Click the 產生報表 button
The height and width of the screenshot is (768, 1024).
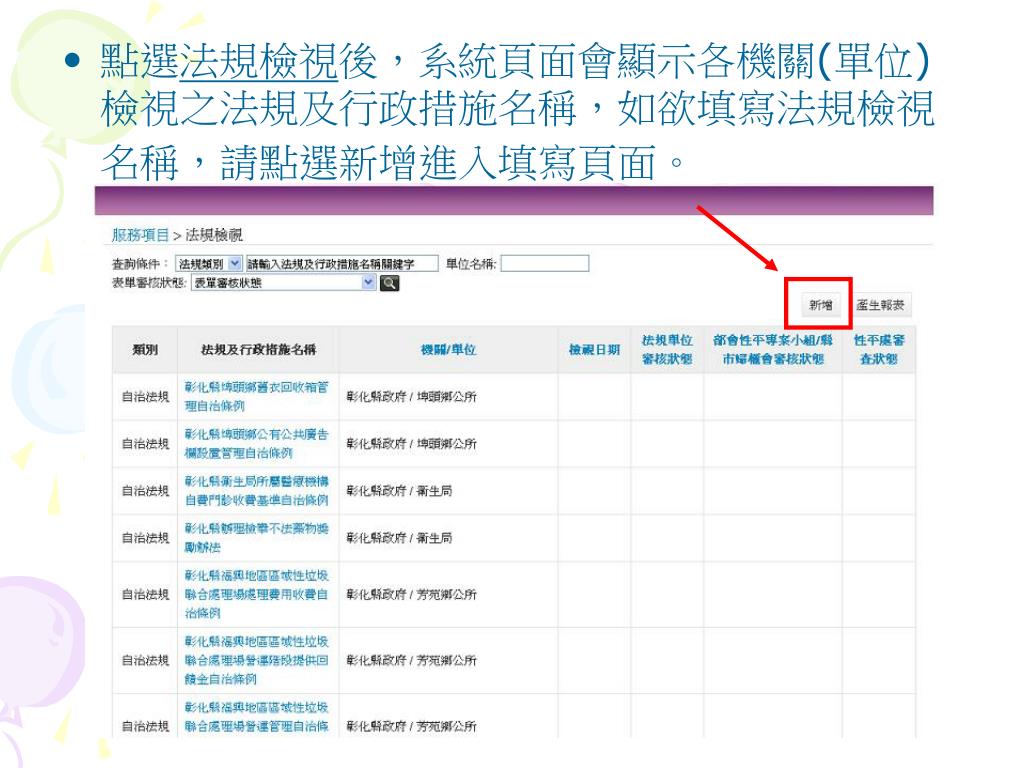pyautogui.click(x=880, y=305)
